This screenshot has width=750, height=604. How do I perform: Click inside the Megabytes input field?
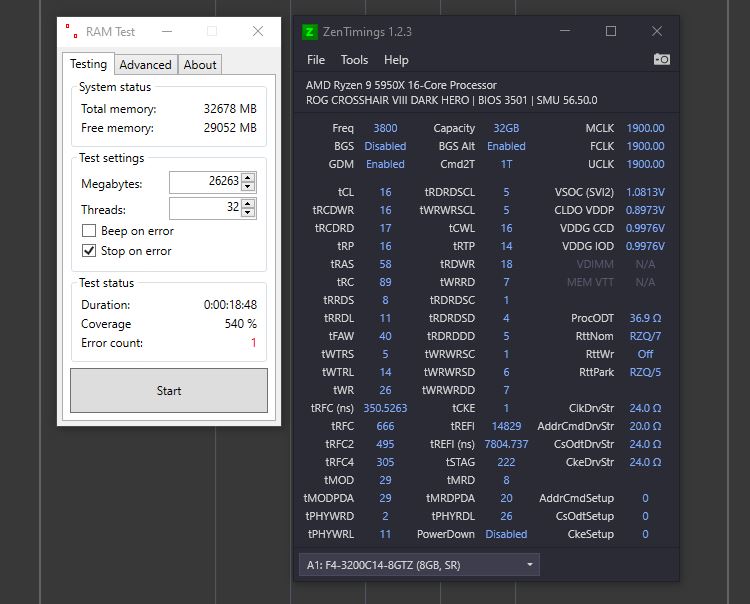pyautogui.click(x=205, y=182)
